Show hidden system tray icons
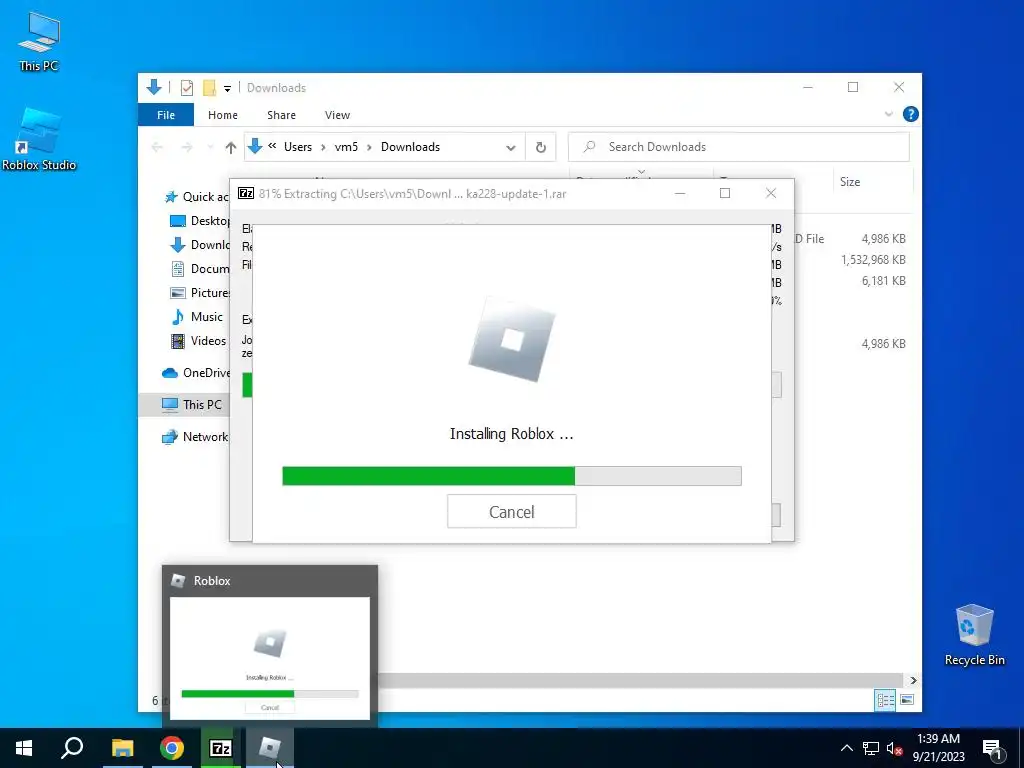1024x768 pixels. pyautogui.click(x=846, y=748)
